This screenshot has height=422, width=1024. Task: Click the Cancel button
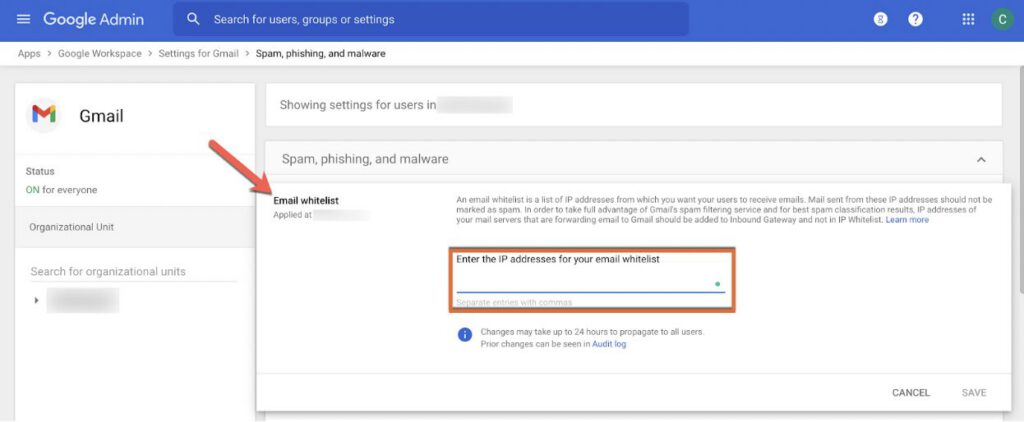coord(911,393)
